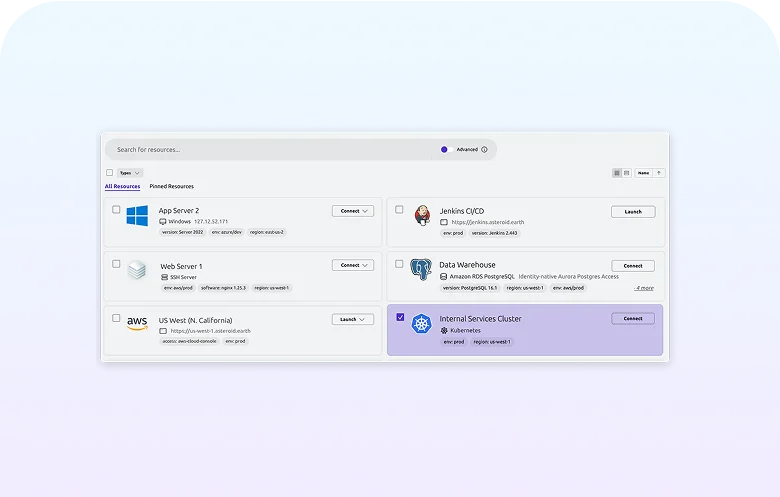This screenshot has height=497, width=780.
Task: Click the Jenkins CI/CD mascot icon
Action: (422, 215)
